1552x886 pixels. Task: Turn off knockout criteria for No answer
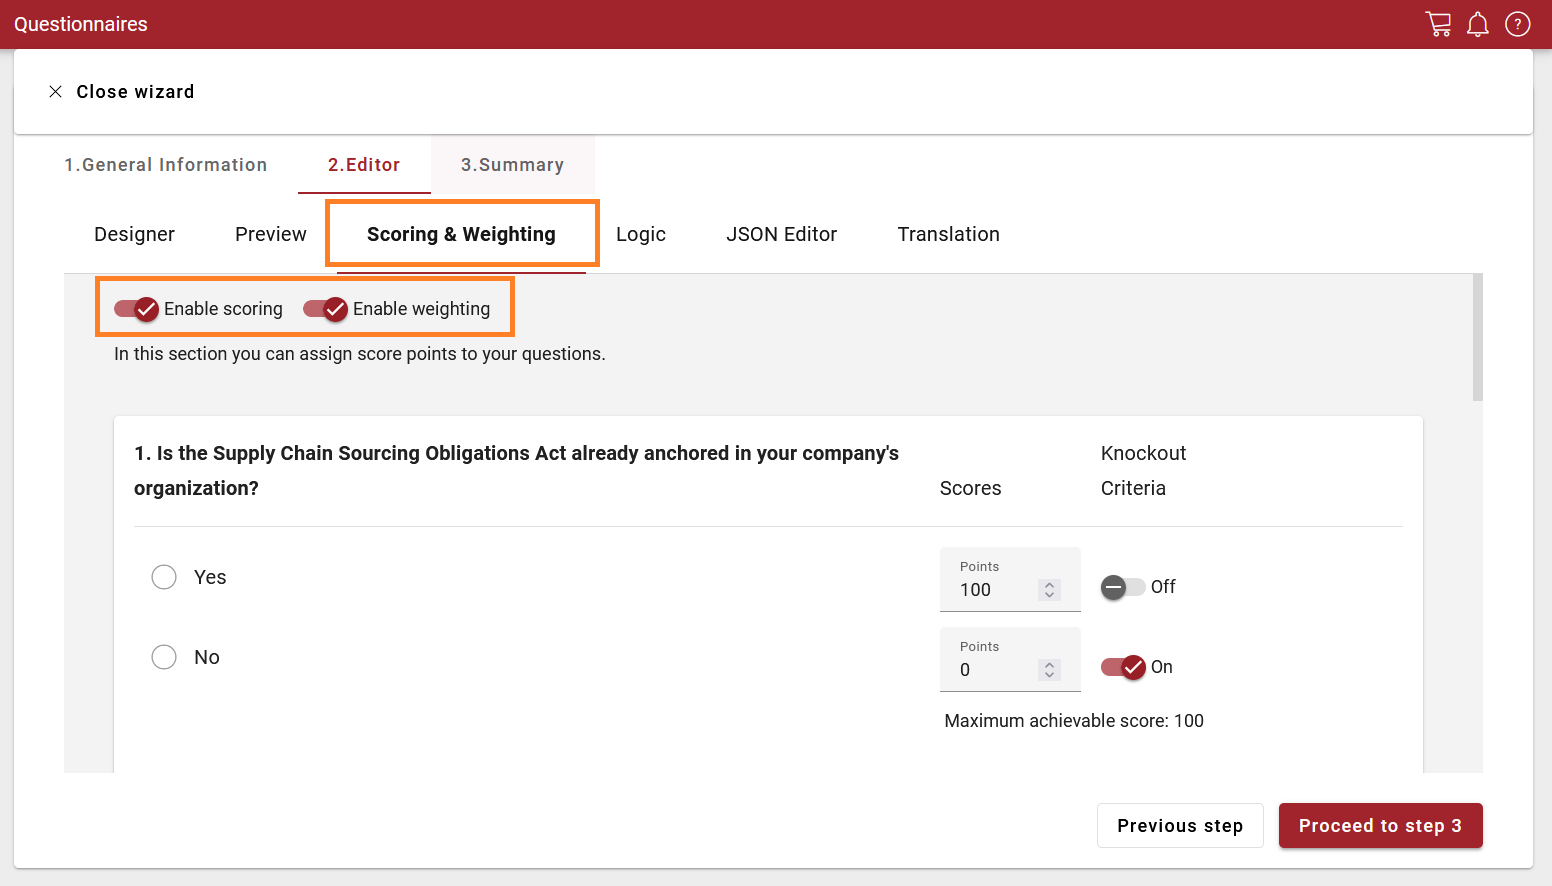[1122, 667]
